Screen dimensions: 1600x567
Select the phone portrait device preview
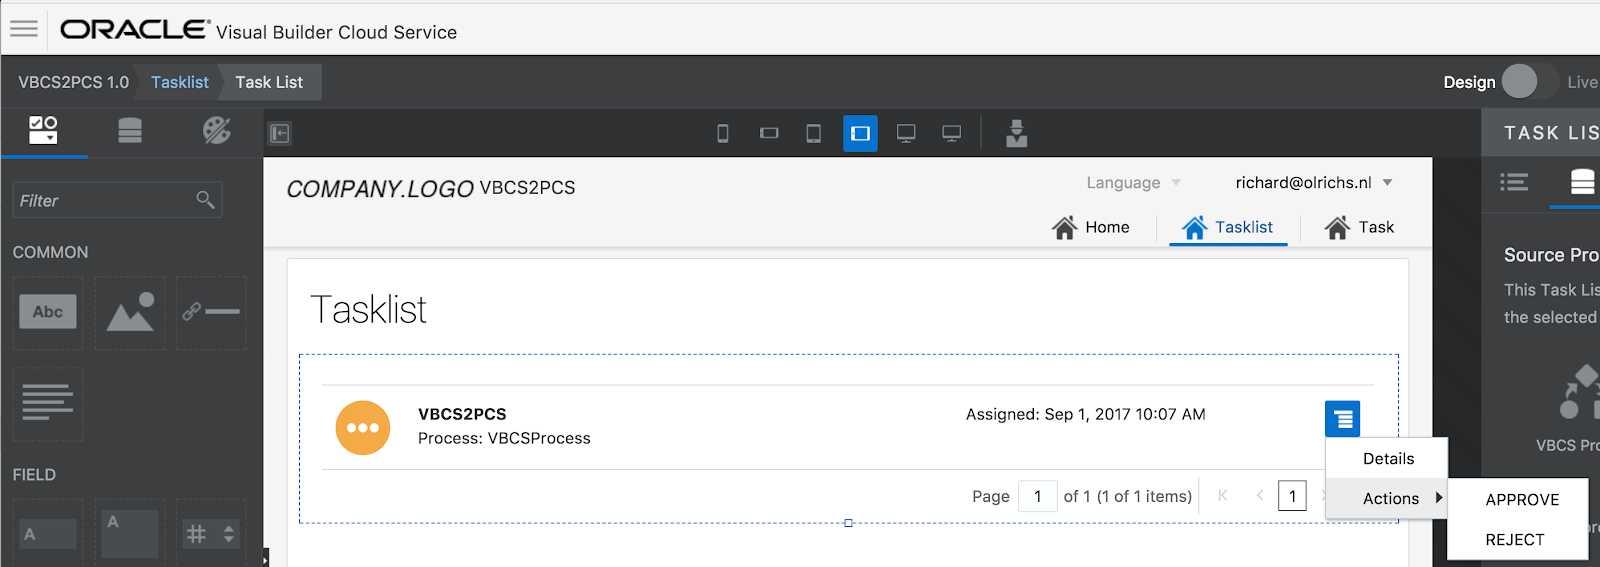click(723, 133)
